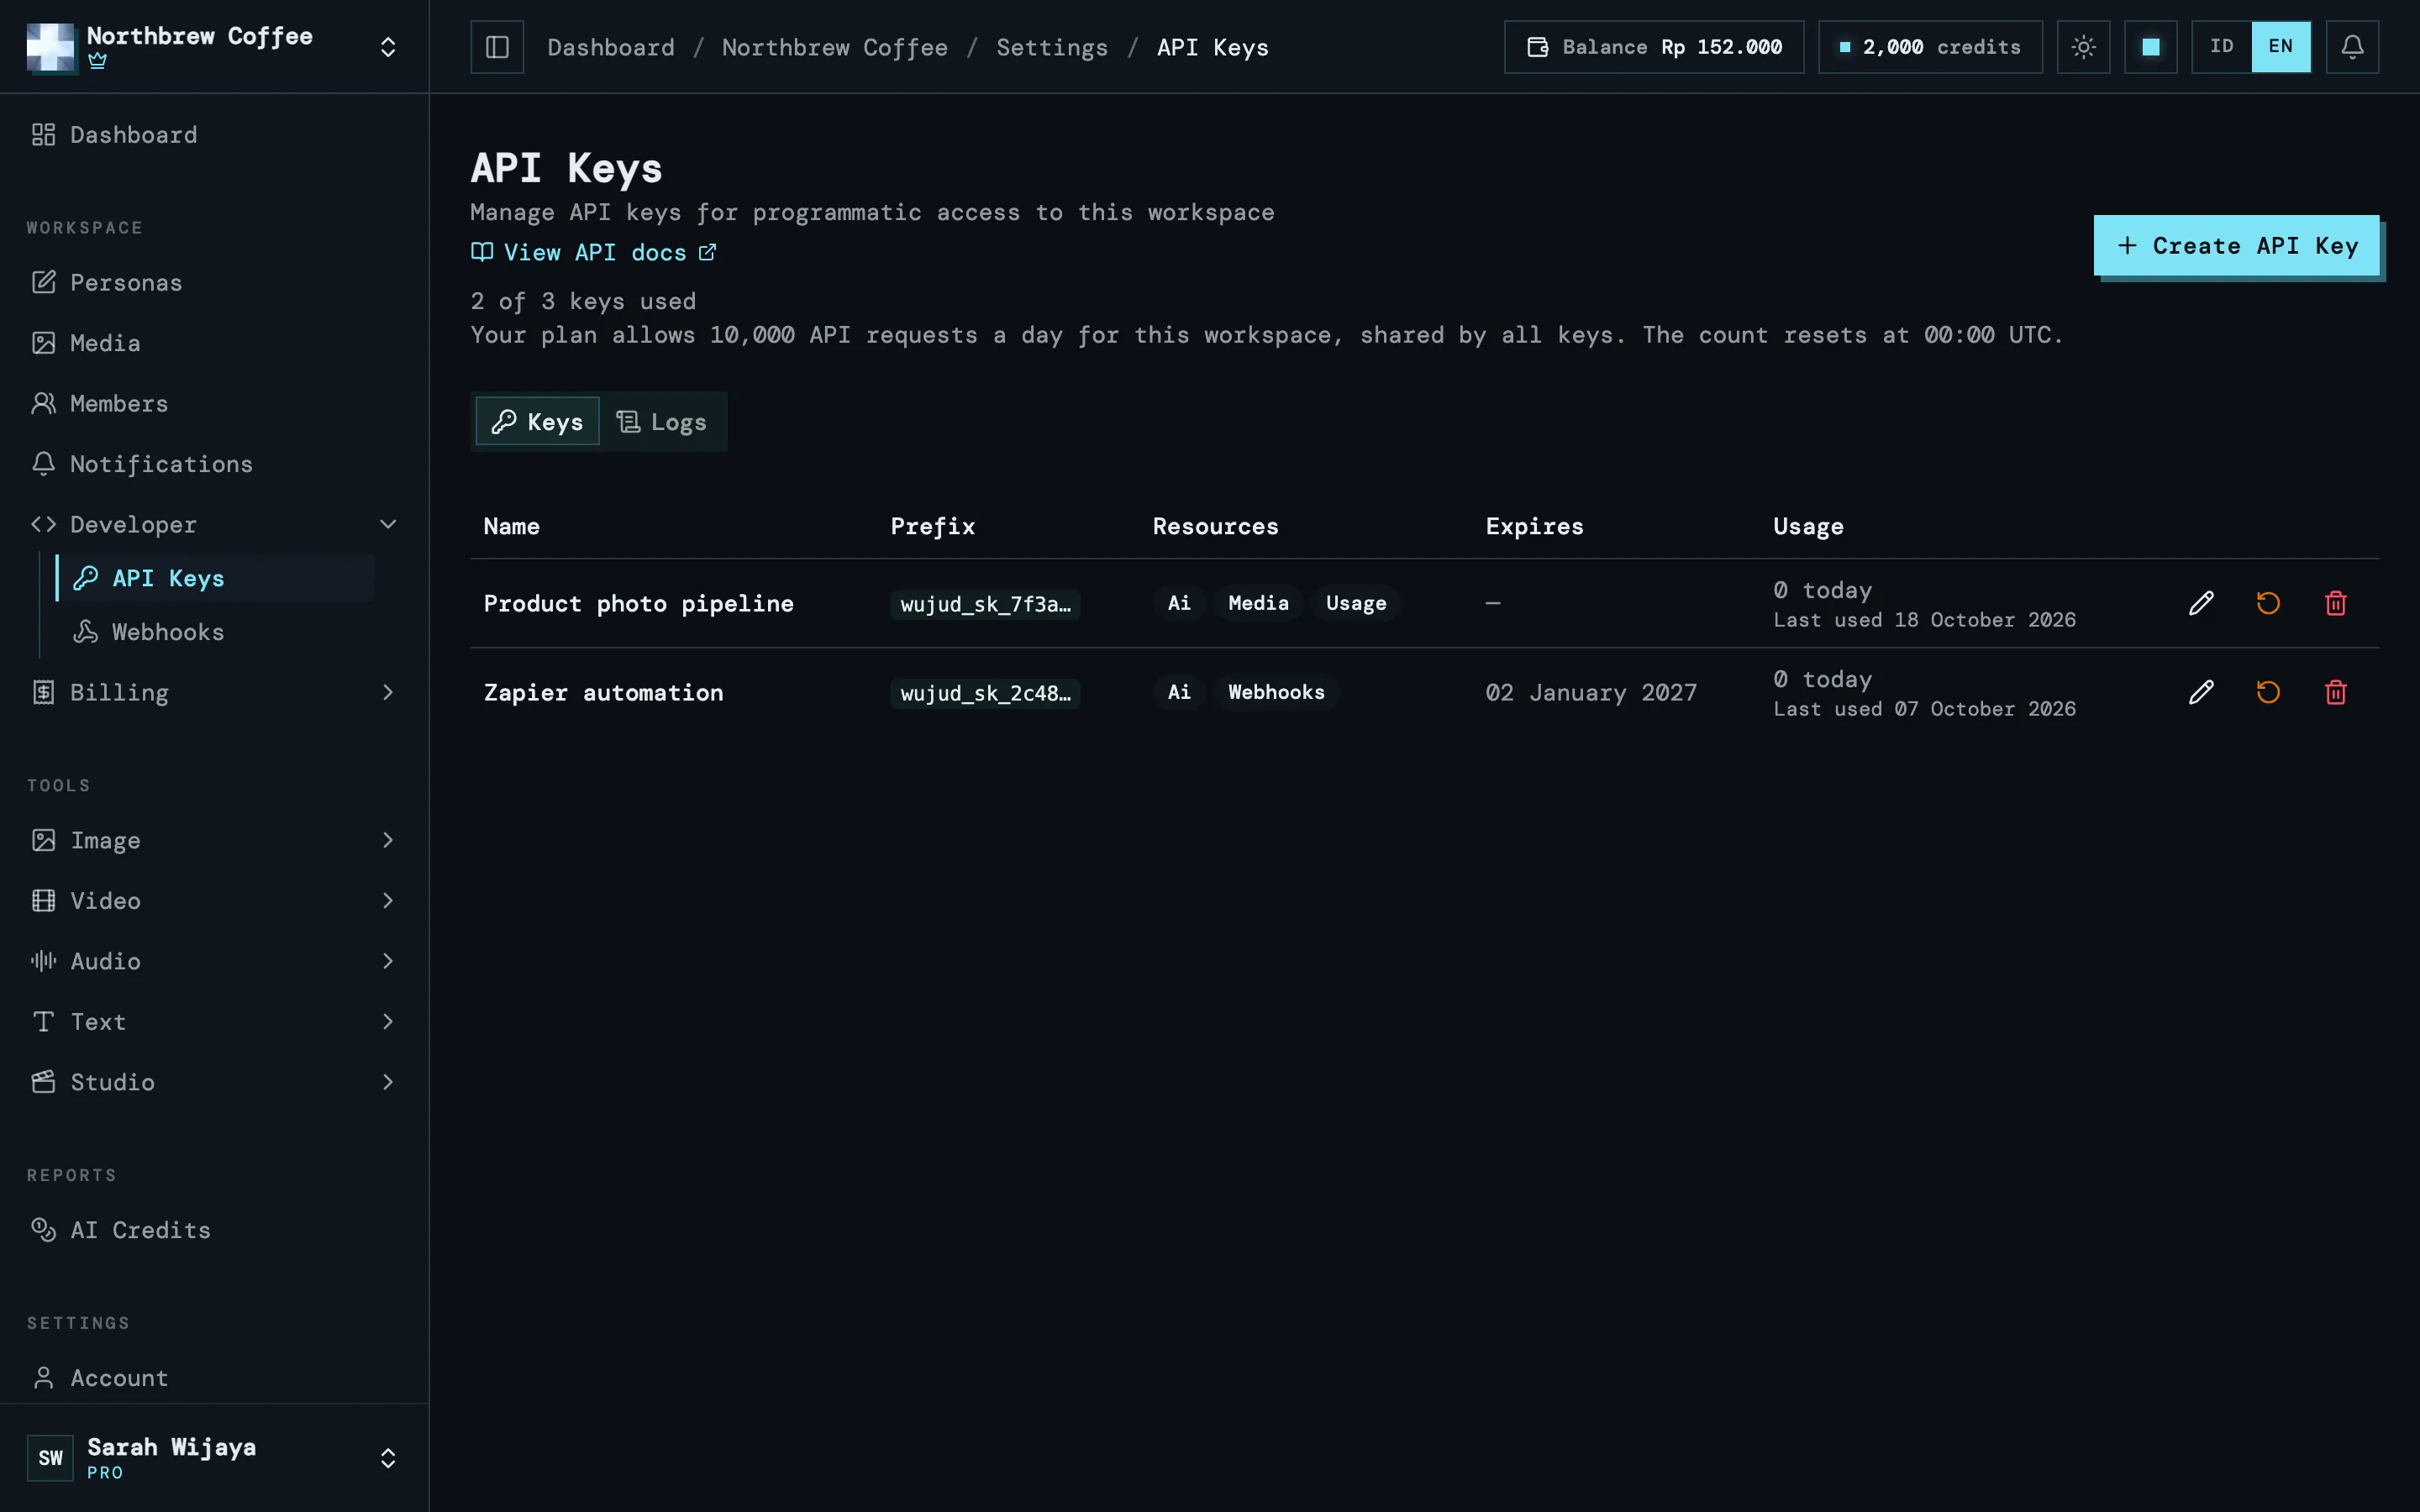Click the Northbrew Coffee breadcrumb

click(835, 47)
